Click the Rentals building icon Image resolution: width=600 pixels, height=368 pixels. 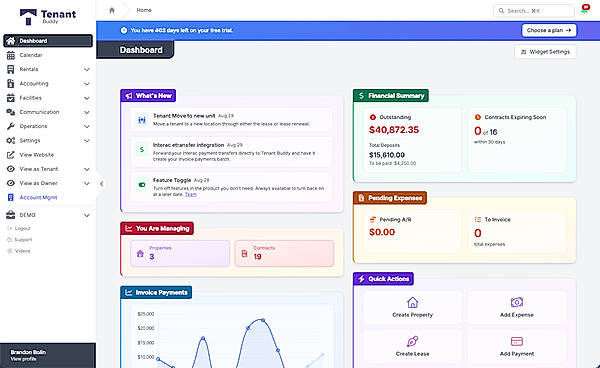click(x=11, y=69)
